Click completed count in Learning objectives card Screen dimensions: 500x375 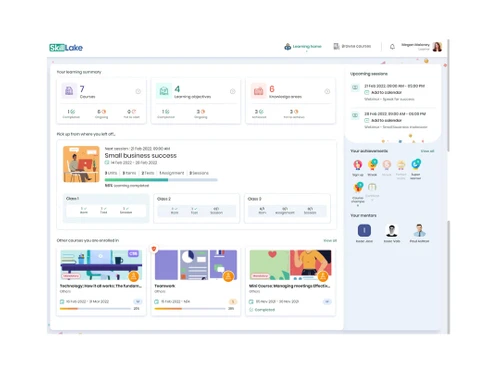point(166,114)
